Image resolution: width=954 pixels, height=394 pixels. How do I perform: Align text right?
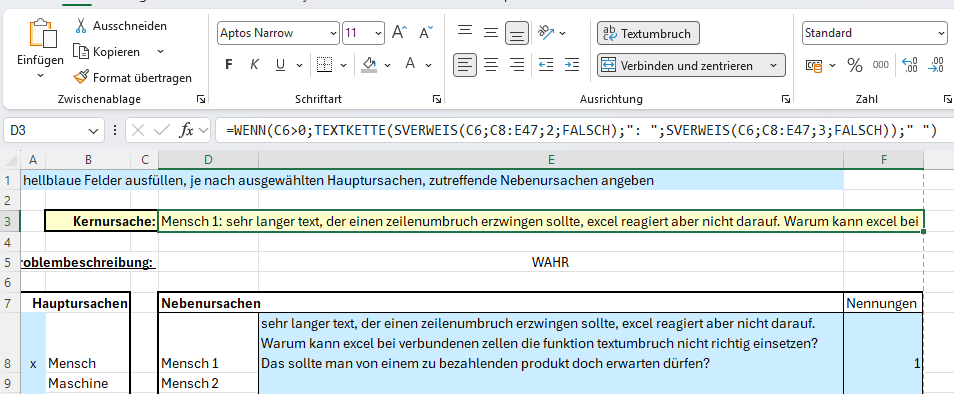pyautogui.click(x=517, y=64)
